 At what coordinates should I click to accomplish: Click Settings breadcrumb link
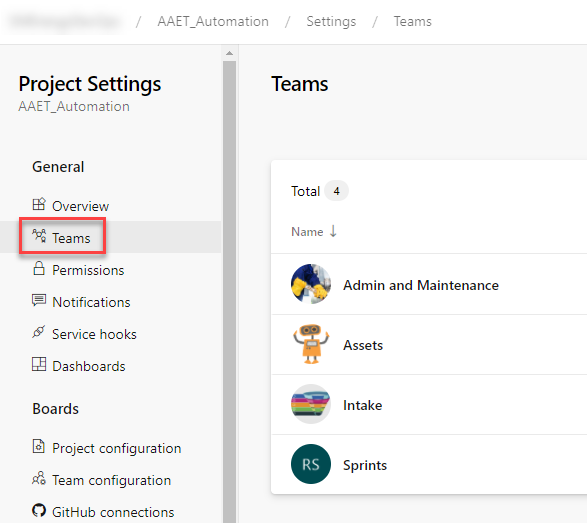(331, 21)
